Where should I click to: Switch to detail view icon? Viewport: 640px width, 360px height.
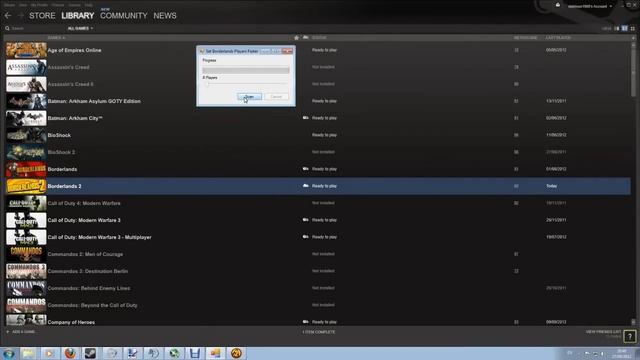(x=617, y=28)
